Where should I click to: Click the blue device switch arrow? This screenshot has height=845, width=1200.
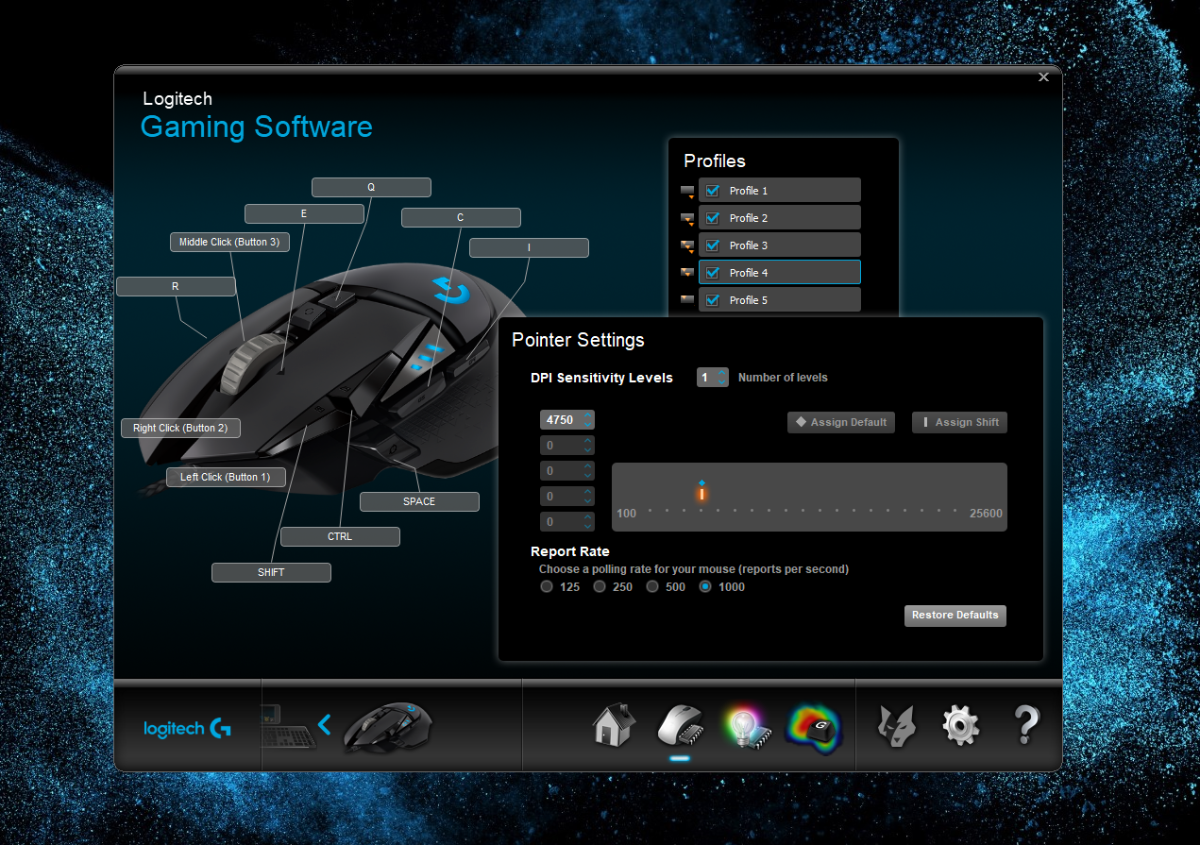pos(324,725)
